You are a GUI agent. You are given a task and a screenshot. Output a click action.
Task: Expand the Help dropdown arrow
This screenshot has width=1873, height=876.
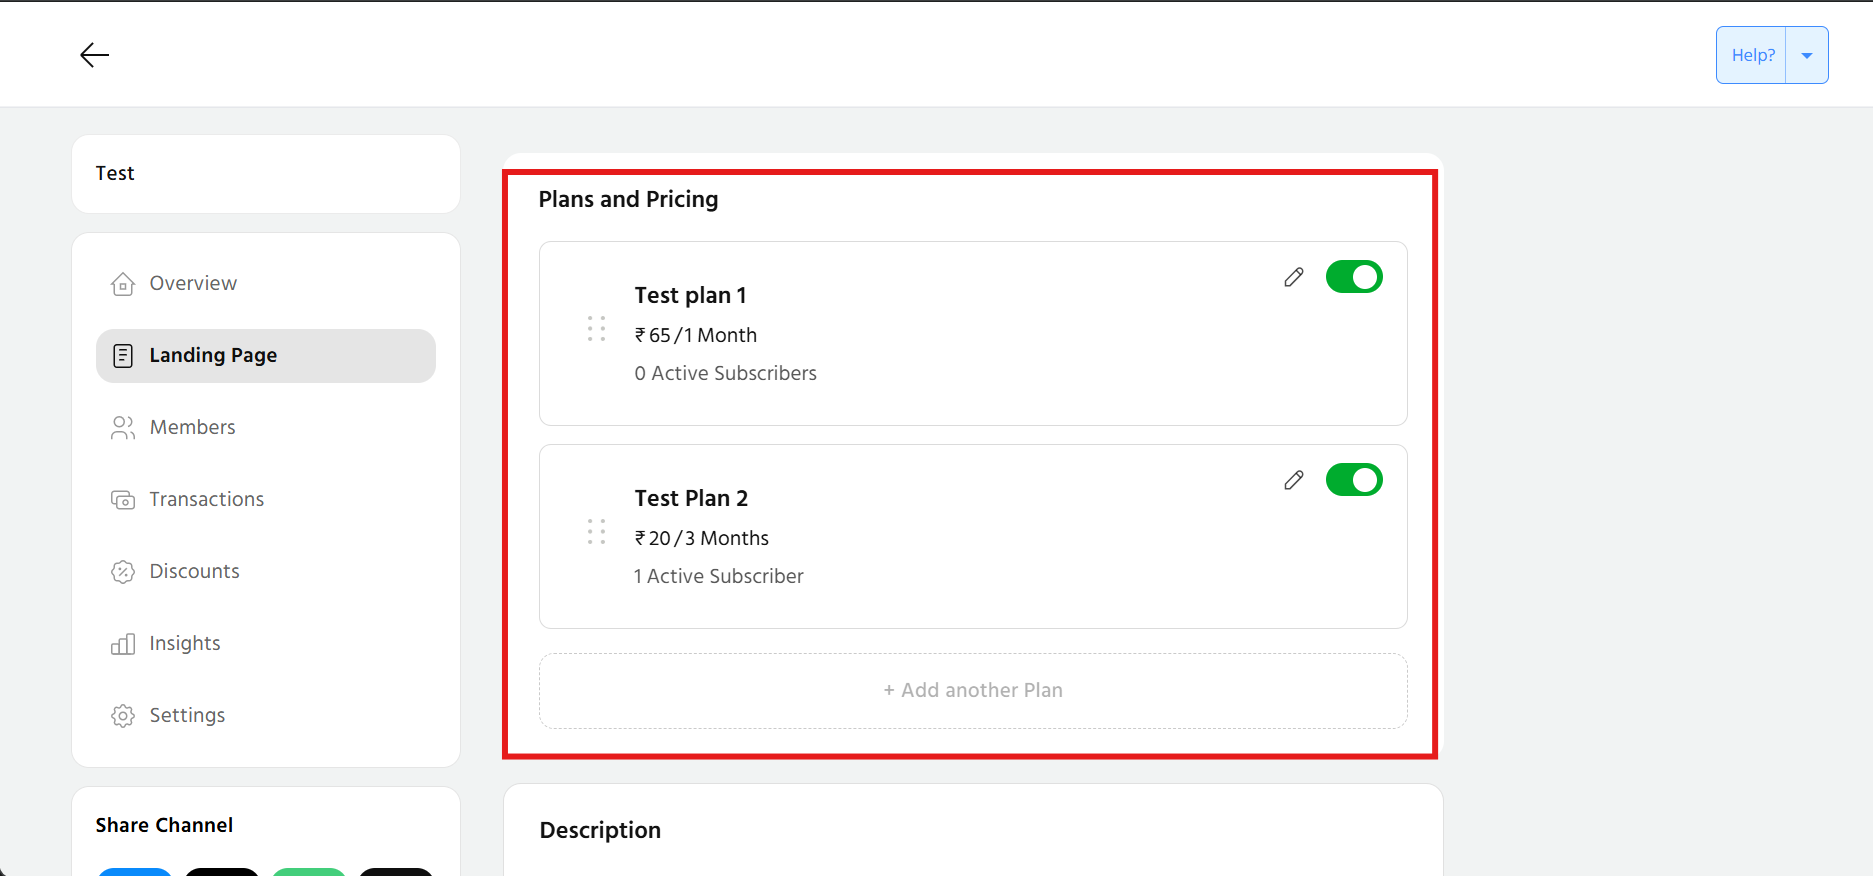(x=1806, y=56)
